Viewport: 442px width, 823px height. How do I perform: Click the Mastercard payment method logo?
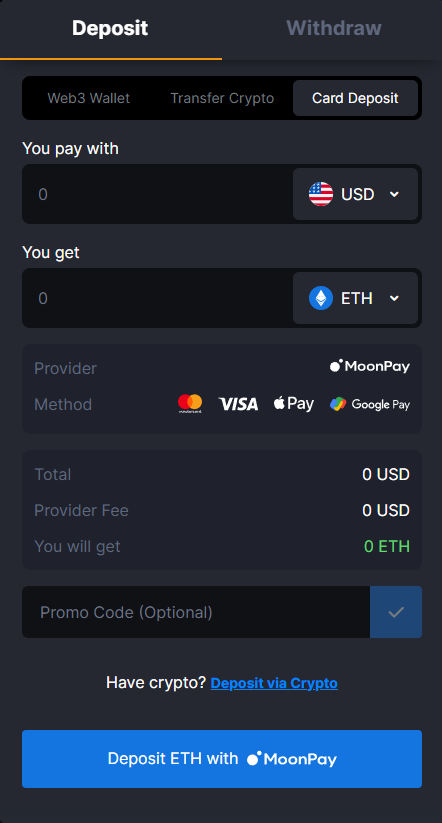(190, 404)
